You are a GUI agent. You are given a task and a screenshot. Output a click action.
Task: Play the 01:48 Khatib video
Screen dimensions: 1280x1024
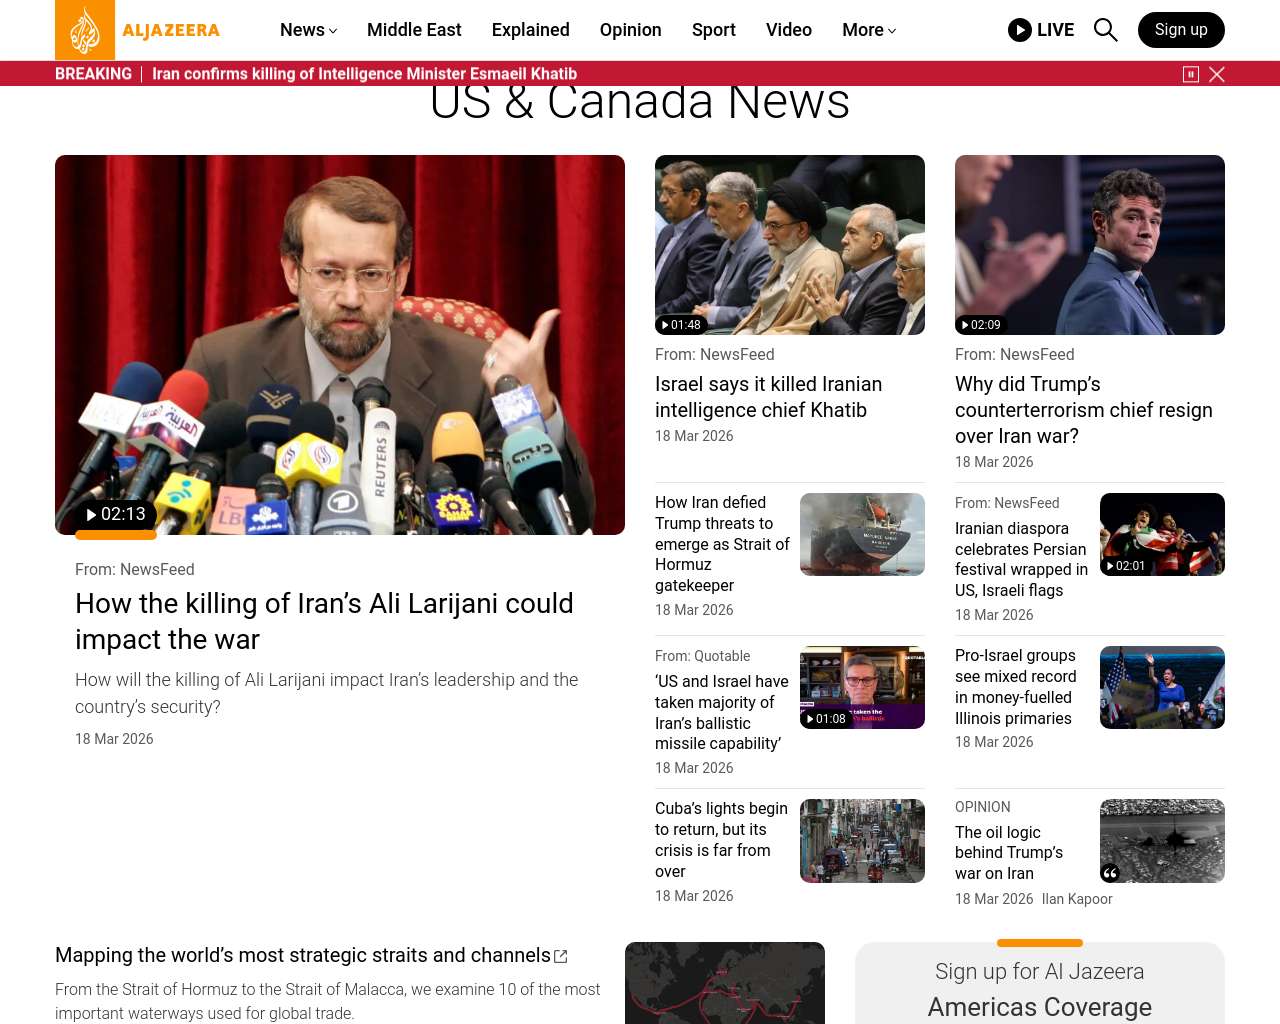coord(681,325)
